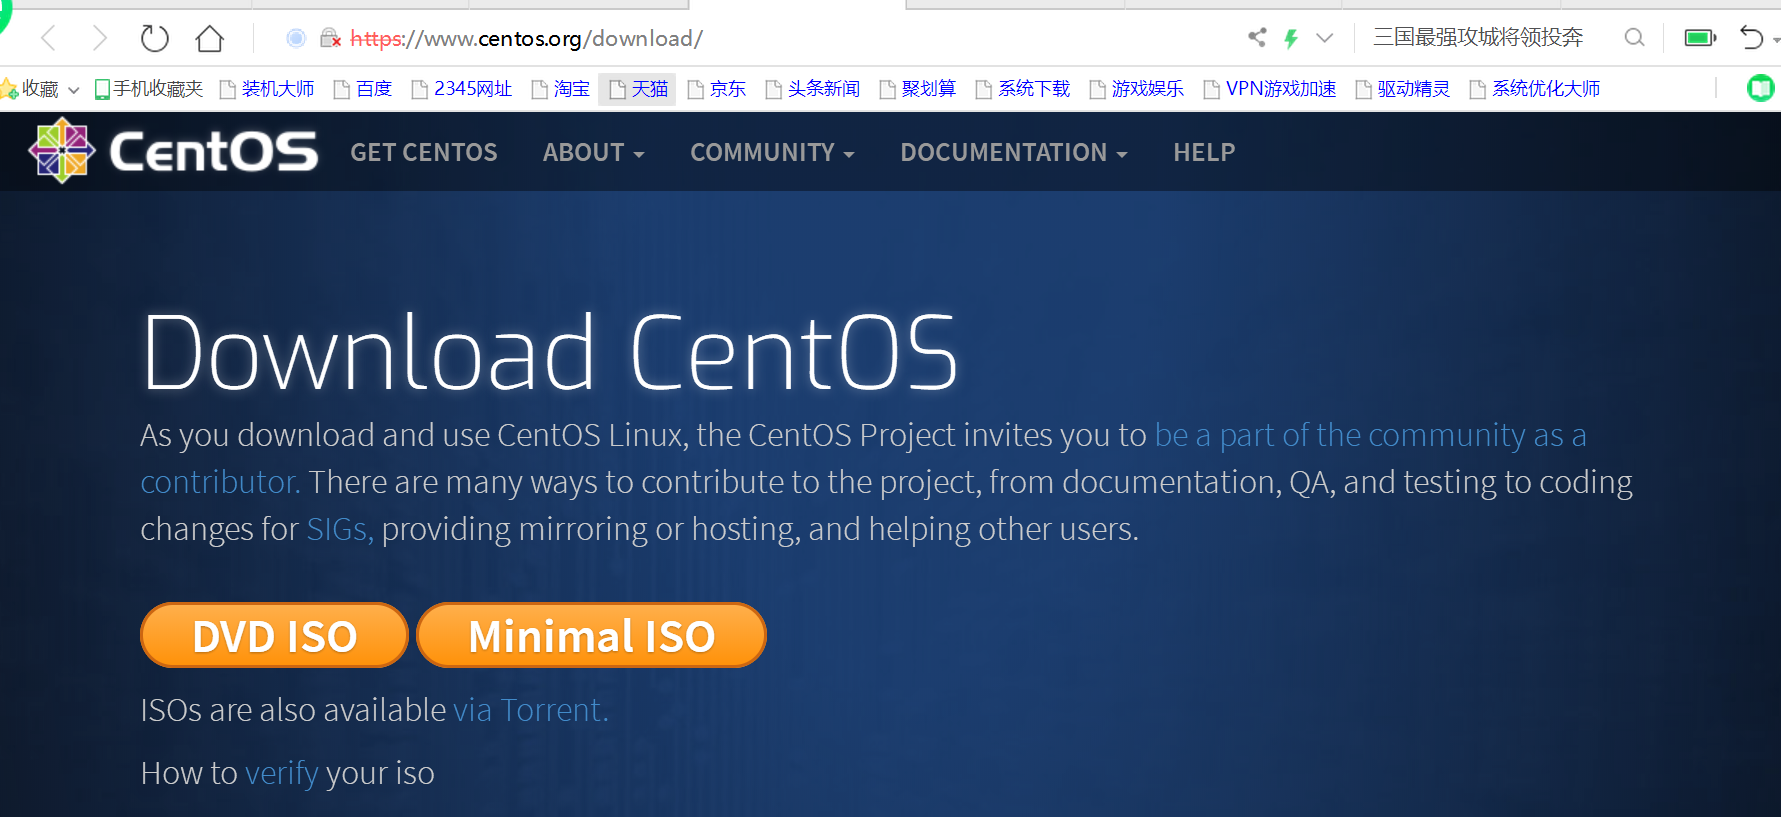Open the HELP nav item
This screenshot has width=1781, height=817.
[1204, 152]
